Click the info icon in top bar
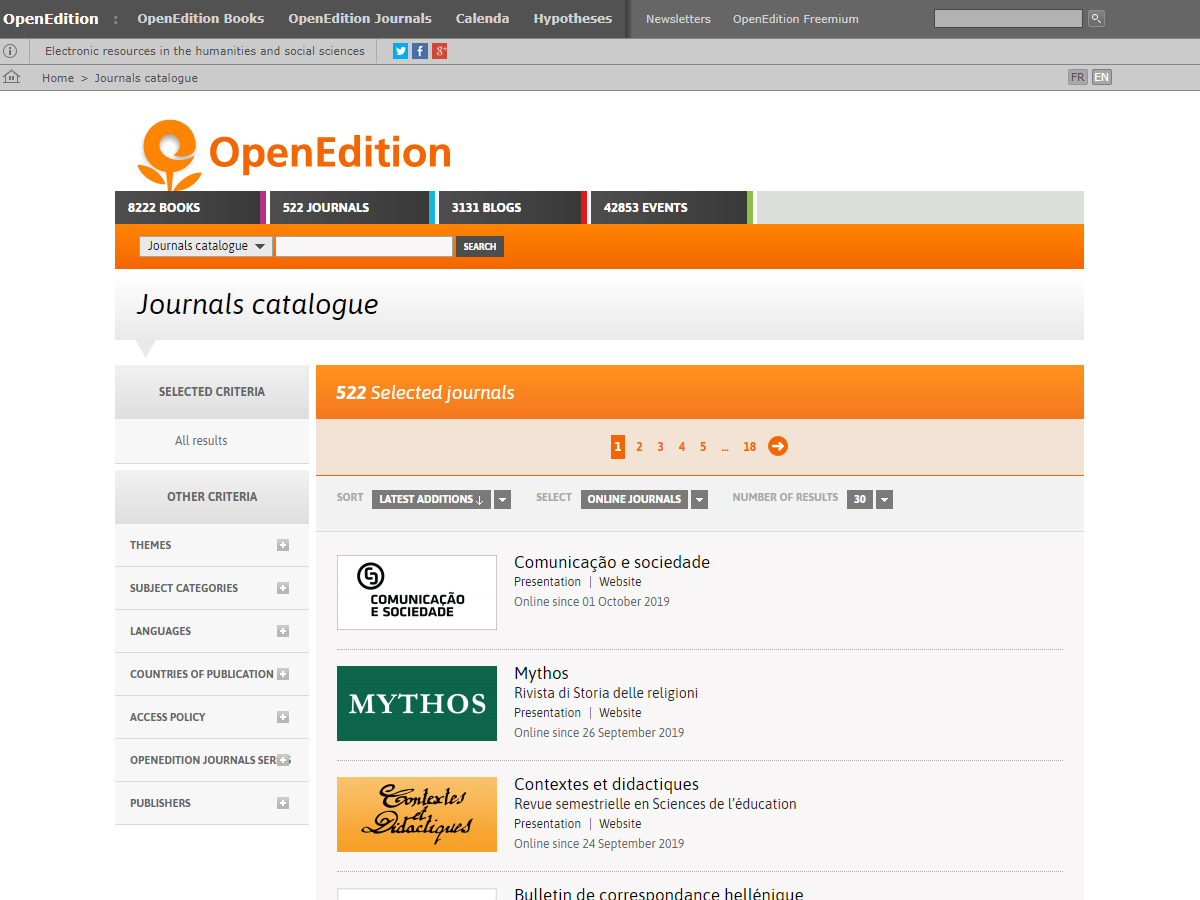Image resolution: width=1200 pixels, height=900 pixels. tap(10, 51)
